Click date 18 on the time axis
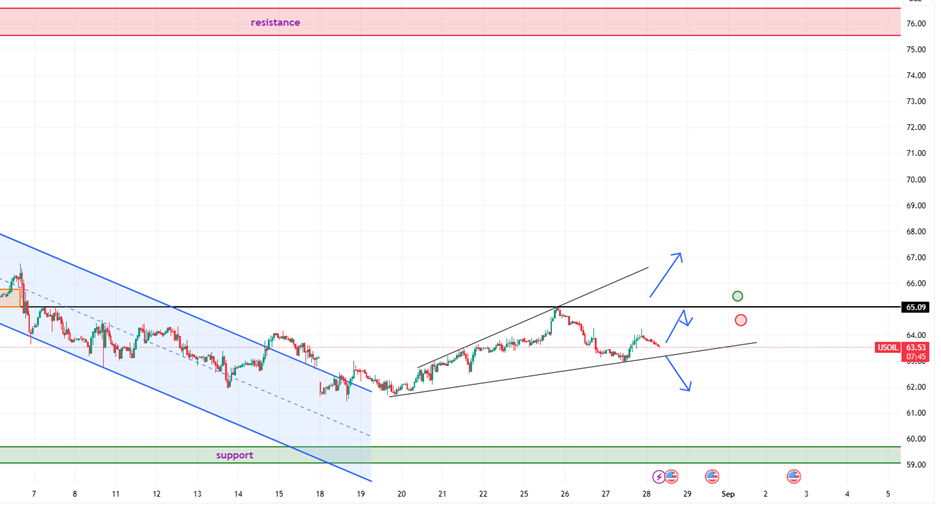 pyautogui.click(x=320, y=494)
